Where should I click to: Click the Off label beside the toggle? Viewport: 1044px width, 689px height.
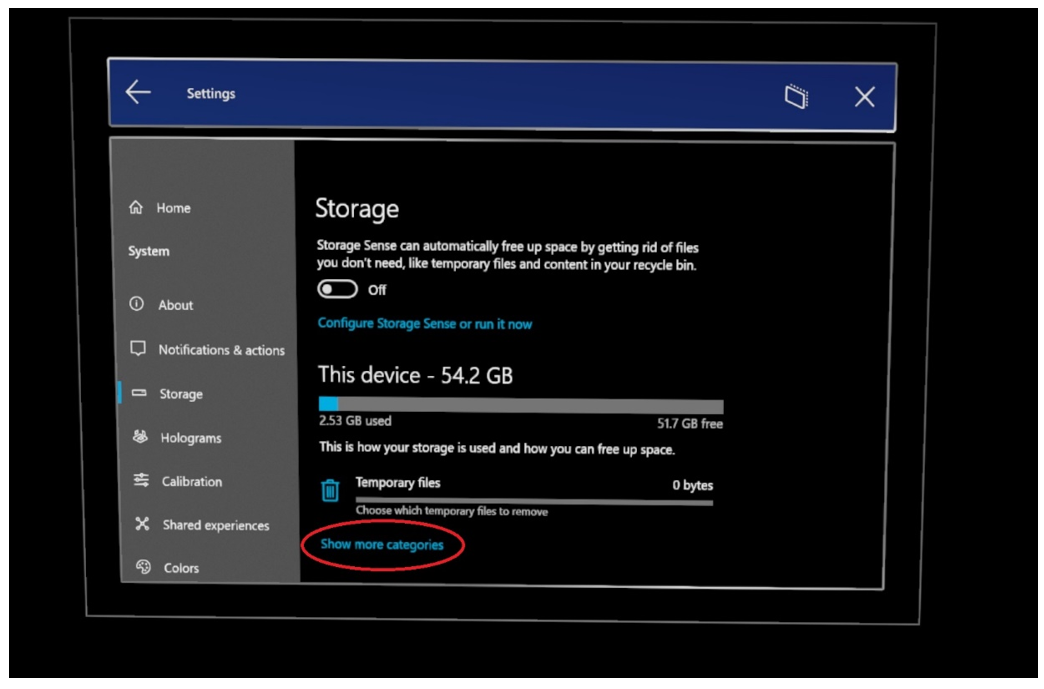tap(377, 290)
